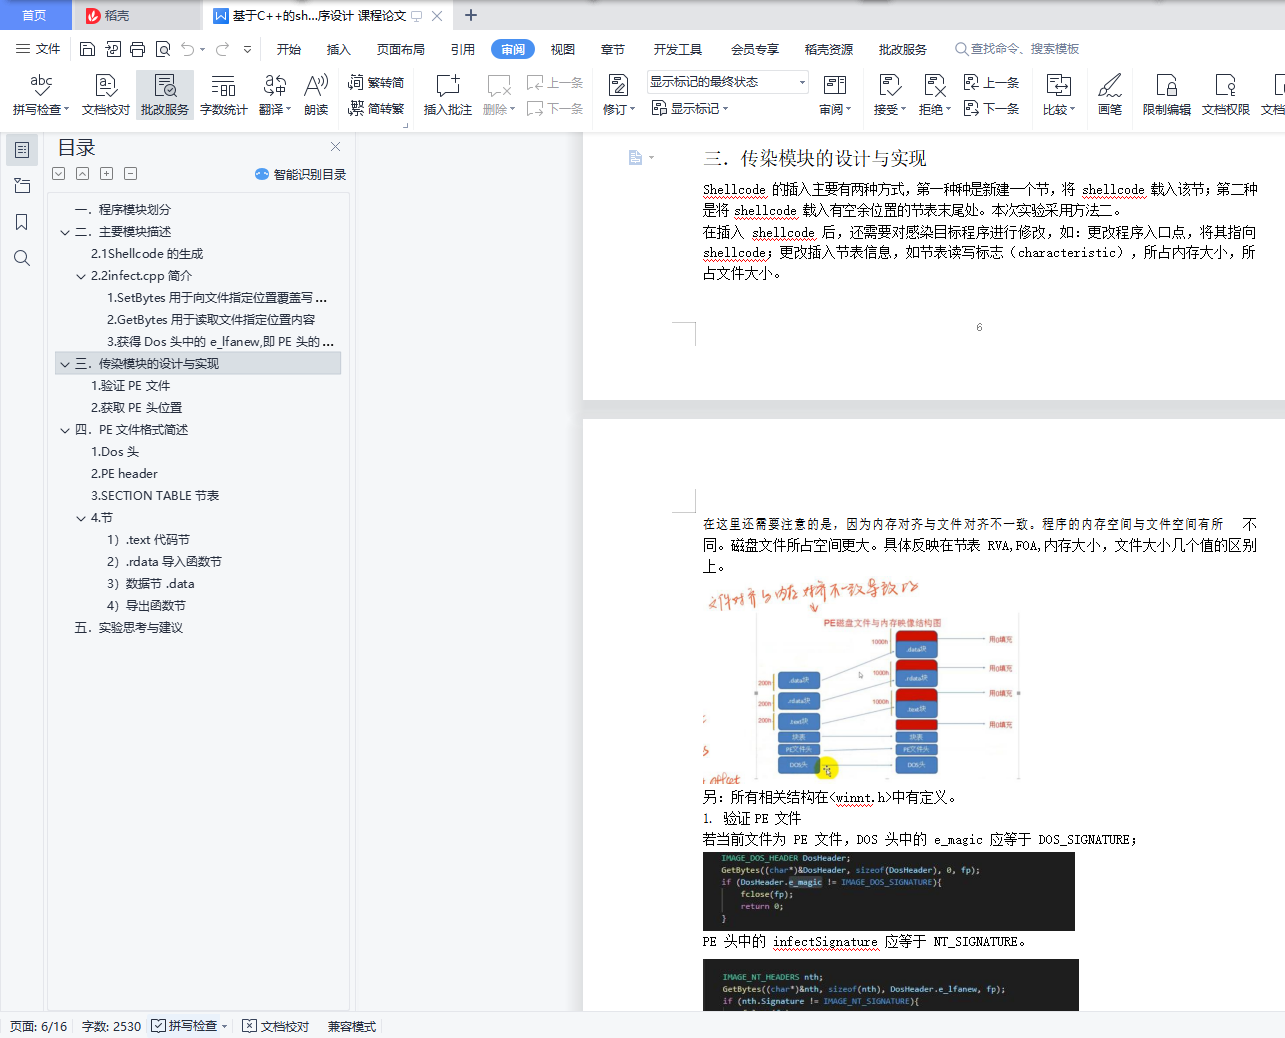Viewport: 1285px width, 1038px height.
Task: Jump to 2.PE header heading
Action: click(x=124, y=474)
